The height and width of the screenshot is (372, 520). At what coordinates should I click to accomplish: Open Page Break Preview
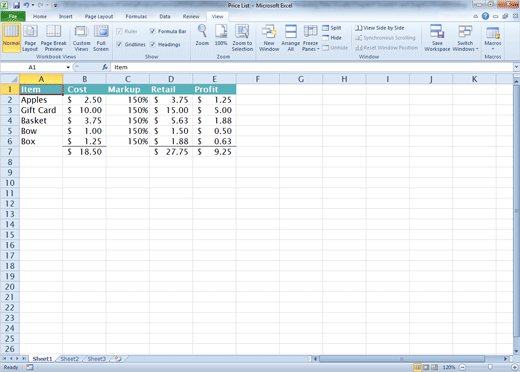pyautogui.click(x=54, y=38)
